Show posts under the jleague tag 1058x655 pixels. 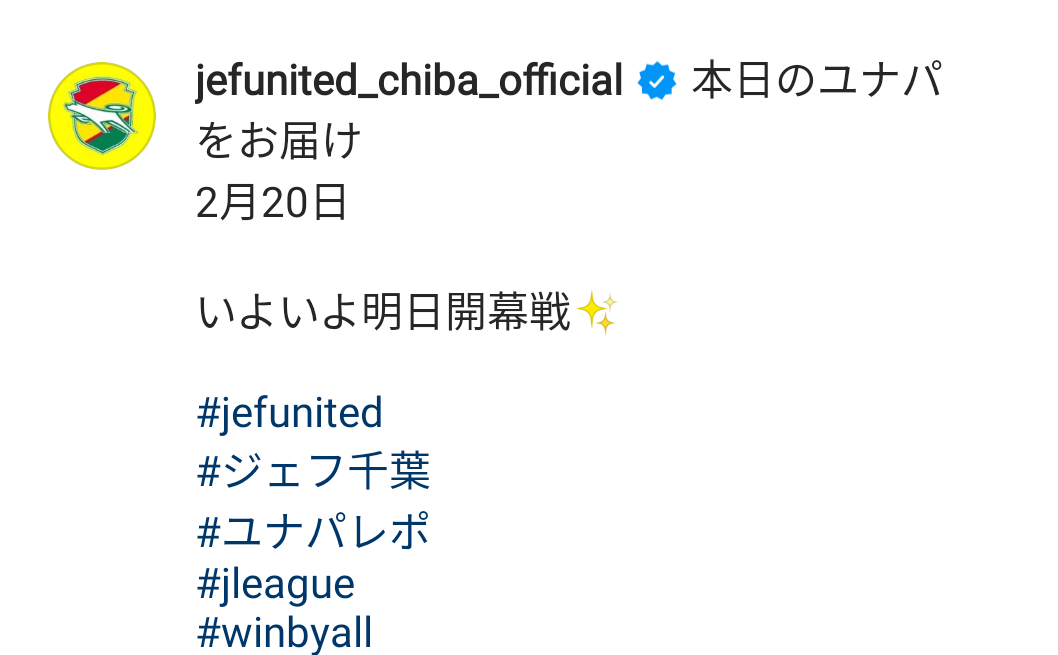pyautogui.click(x=276, y=584)
